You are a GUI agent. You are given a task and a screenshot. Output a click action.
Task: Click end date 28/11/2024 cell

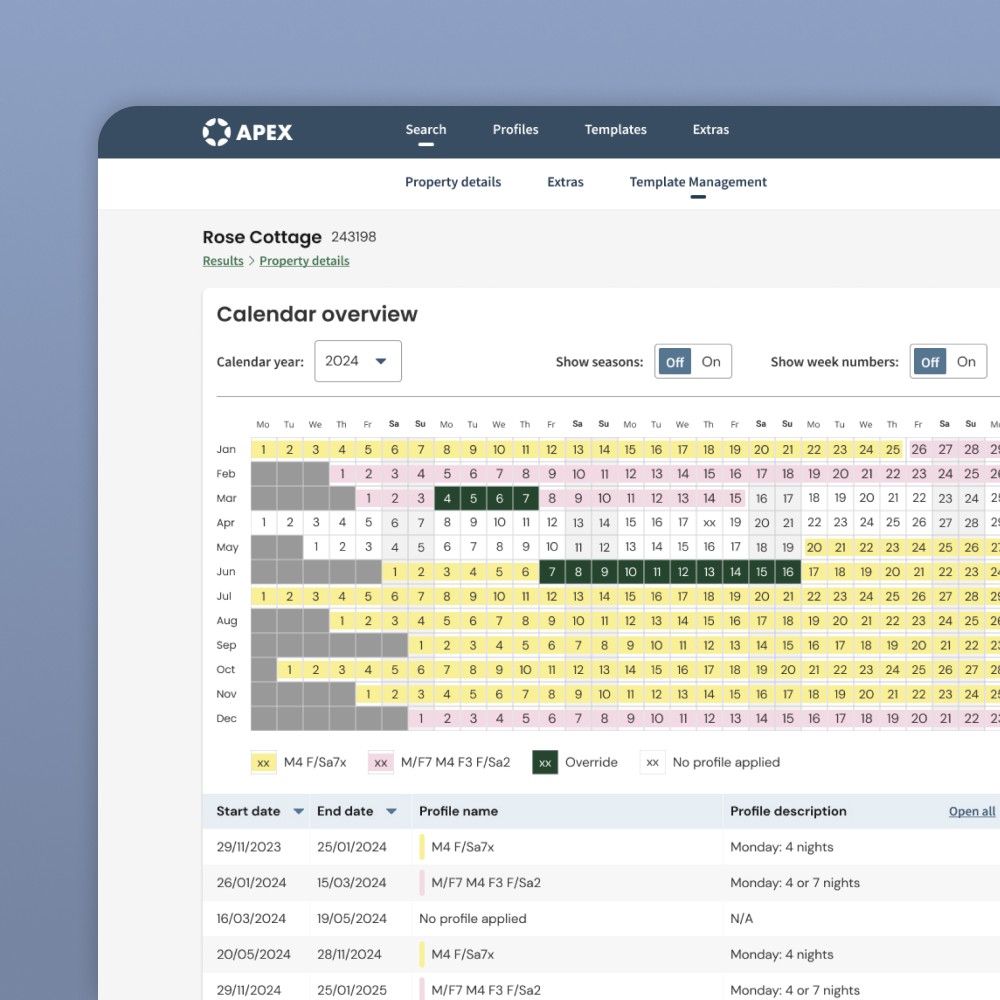coord(349,954)
